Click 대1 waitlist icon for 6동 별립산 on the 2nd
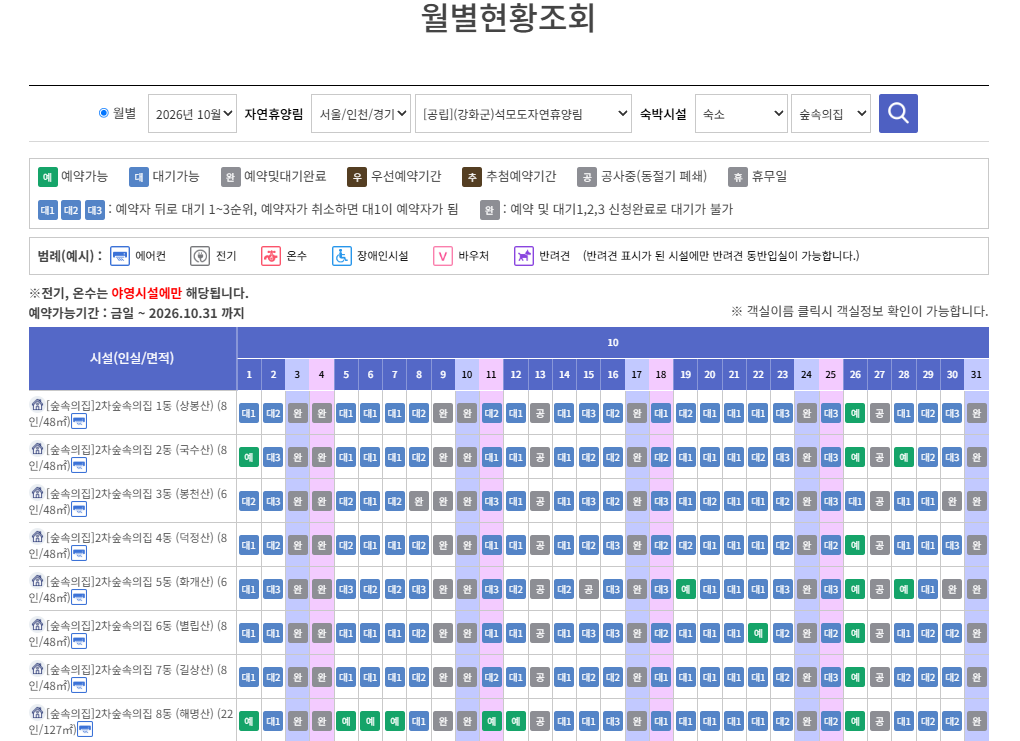Viewport: 1020px width, 741px height. [x=273, y=633]
